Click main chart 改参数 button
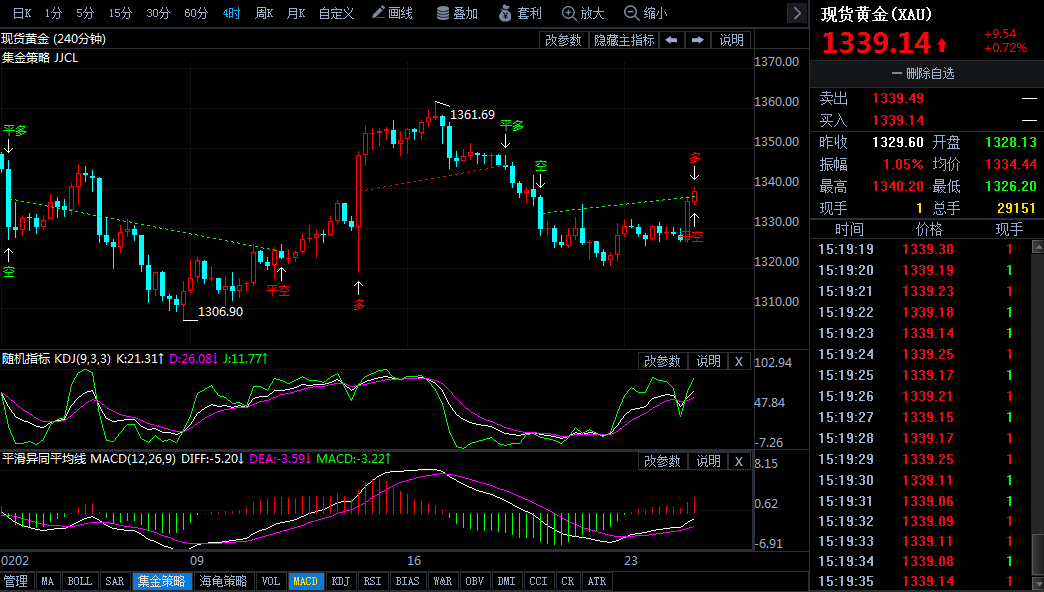Image resolution: width=1044 pixels, height=592 pixels. (x=563, y=40)
